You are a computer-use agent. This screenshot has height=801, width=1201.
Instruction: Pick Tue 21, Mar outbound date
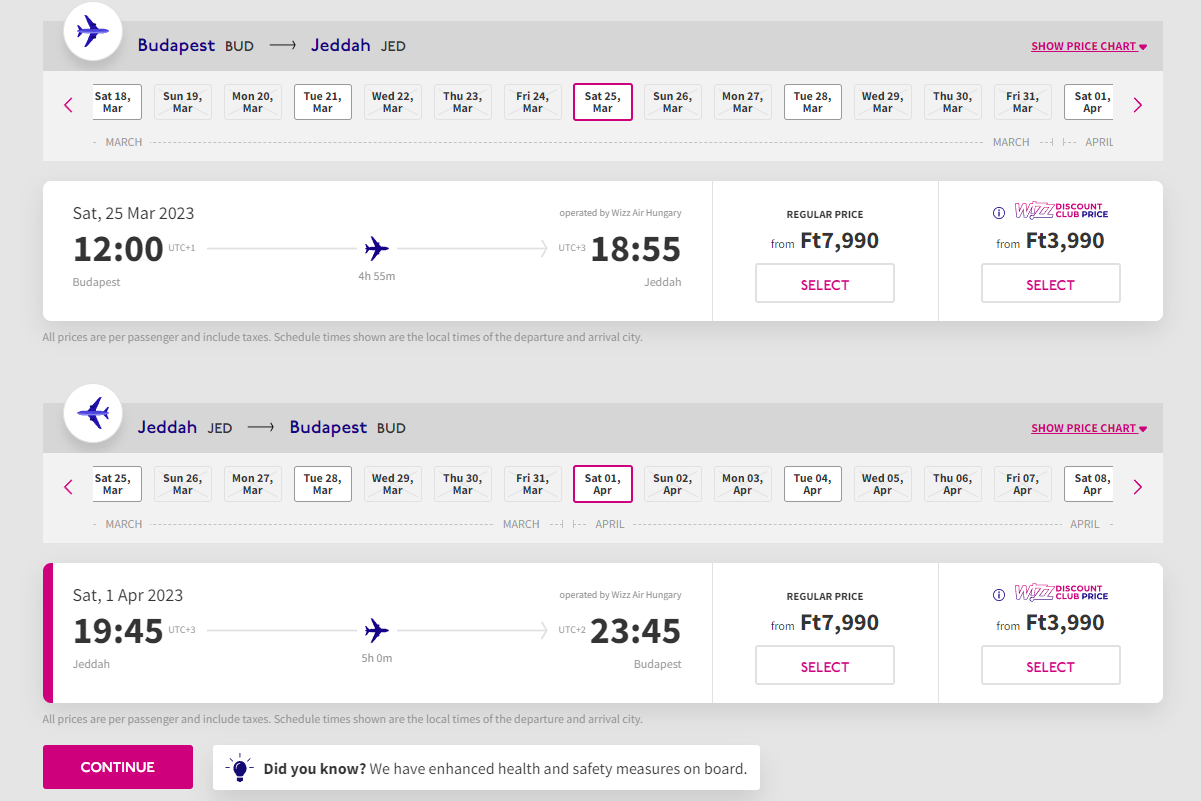[x=323, y=102]
